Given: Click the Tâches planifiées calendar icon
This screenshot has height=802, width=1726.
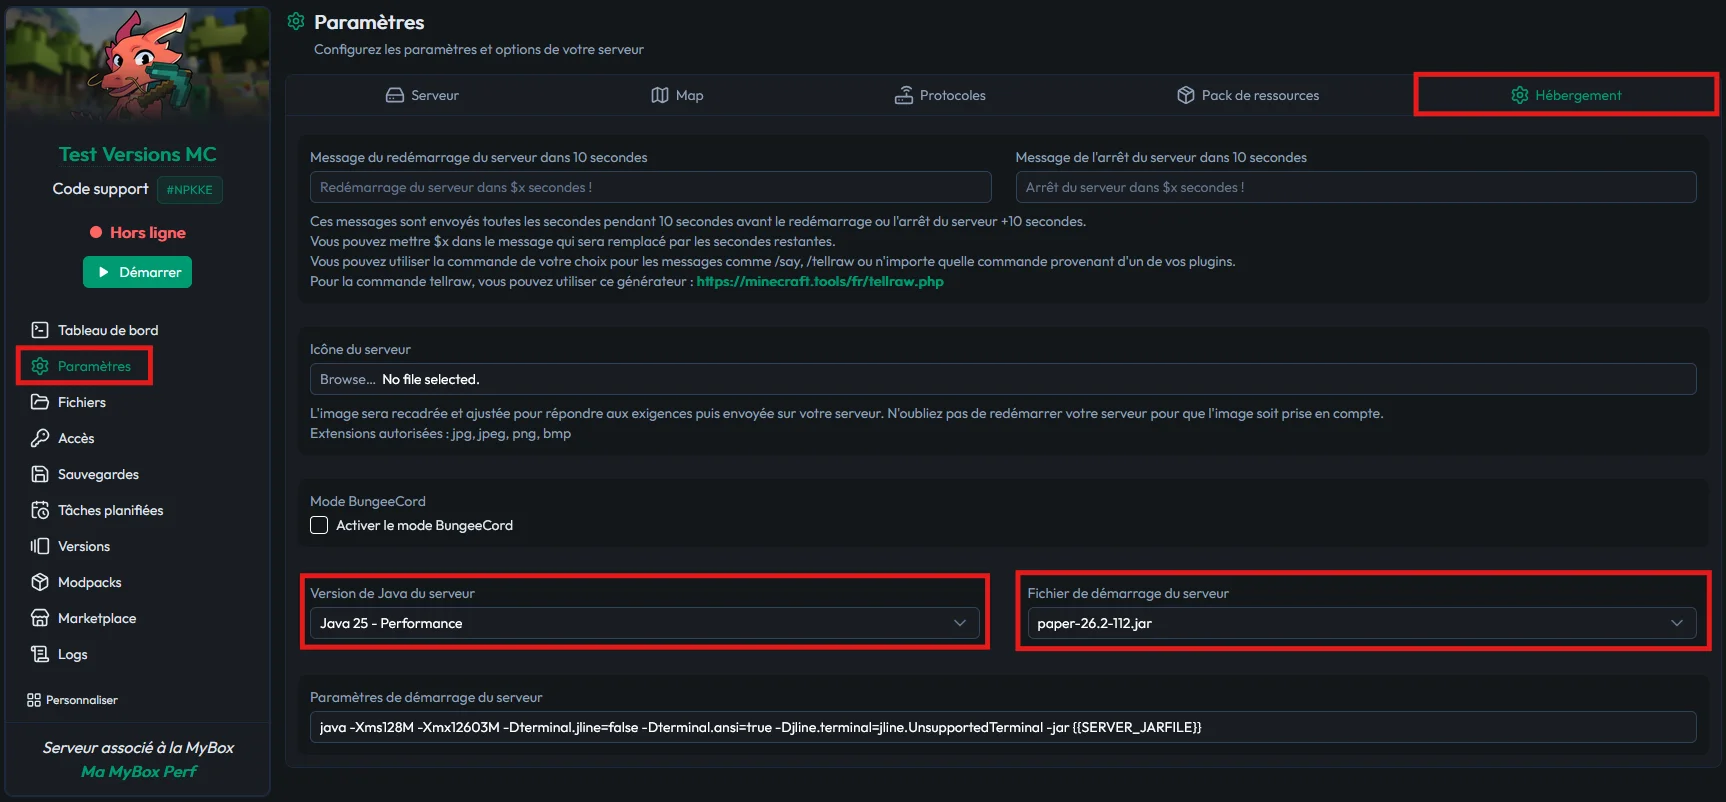Looking at the screenshot, I should 40,510.
